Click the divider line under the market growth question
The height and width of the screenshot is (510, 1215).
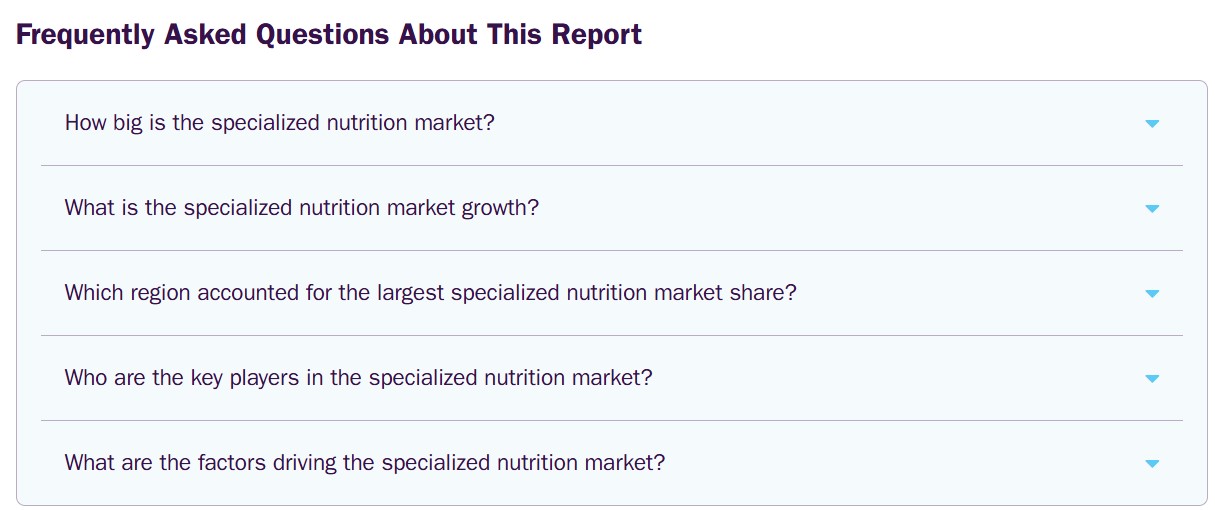click(611, 250)
